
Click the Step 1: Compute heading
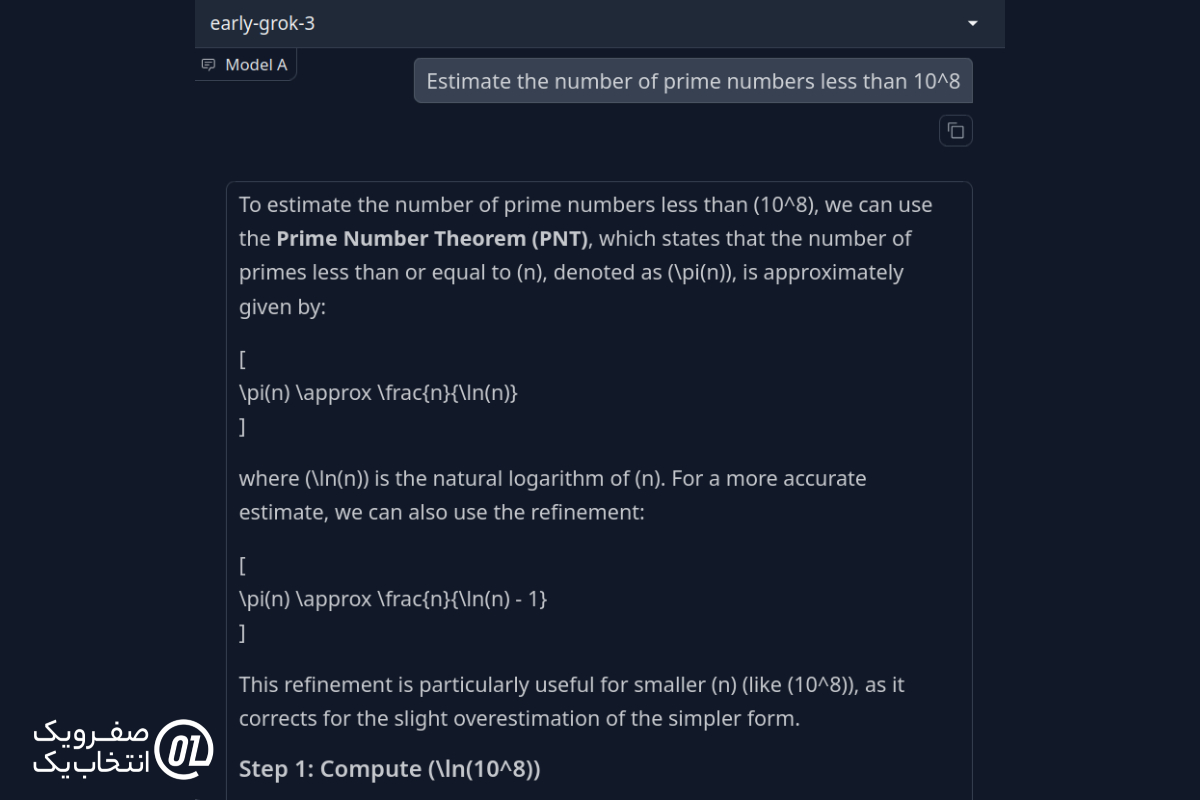pos(390,769)
